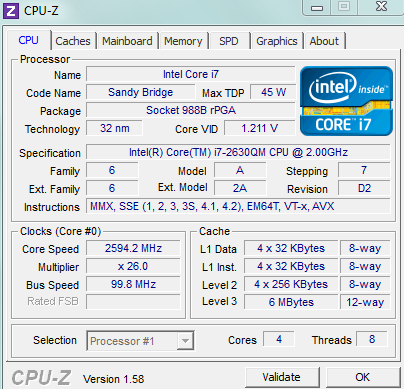Open the About tab
The image size is (404, 389).
click(x=324, y=41)
